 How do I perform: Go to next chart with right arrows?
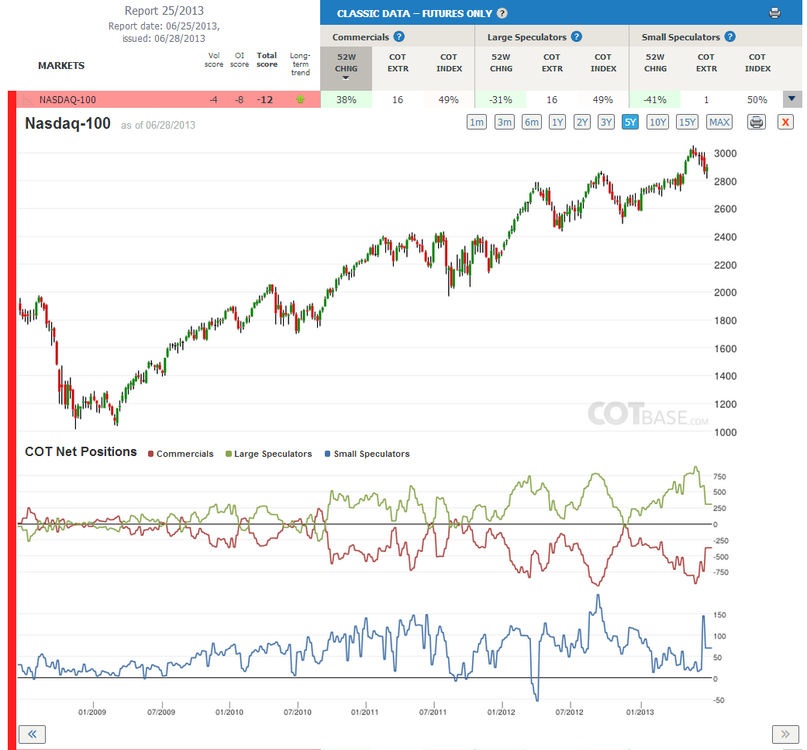pyautogui.click(x=785, y=734)
